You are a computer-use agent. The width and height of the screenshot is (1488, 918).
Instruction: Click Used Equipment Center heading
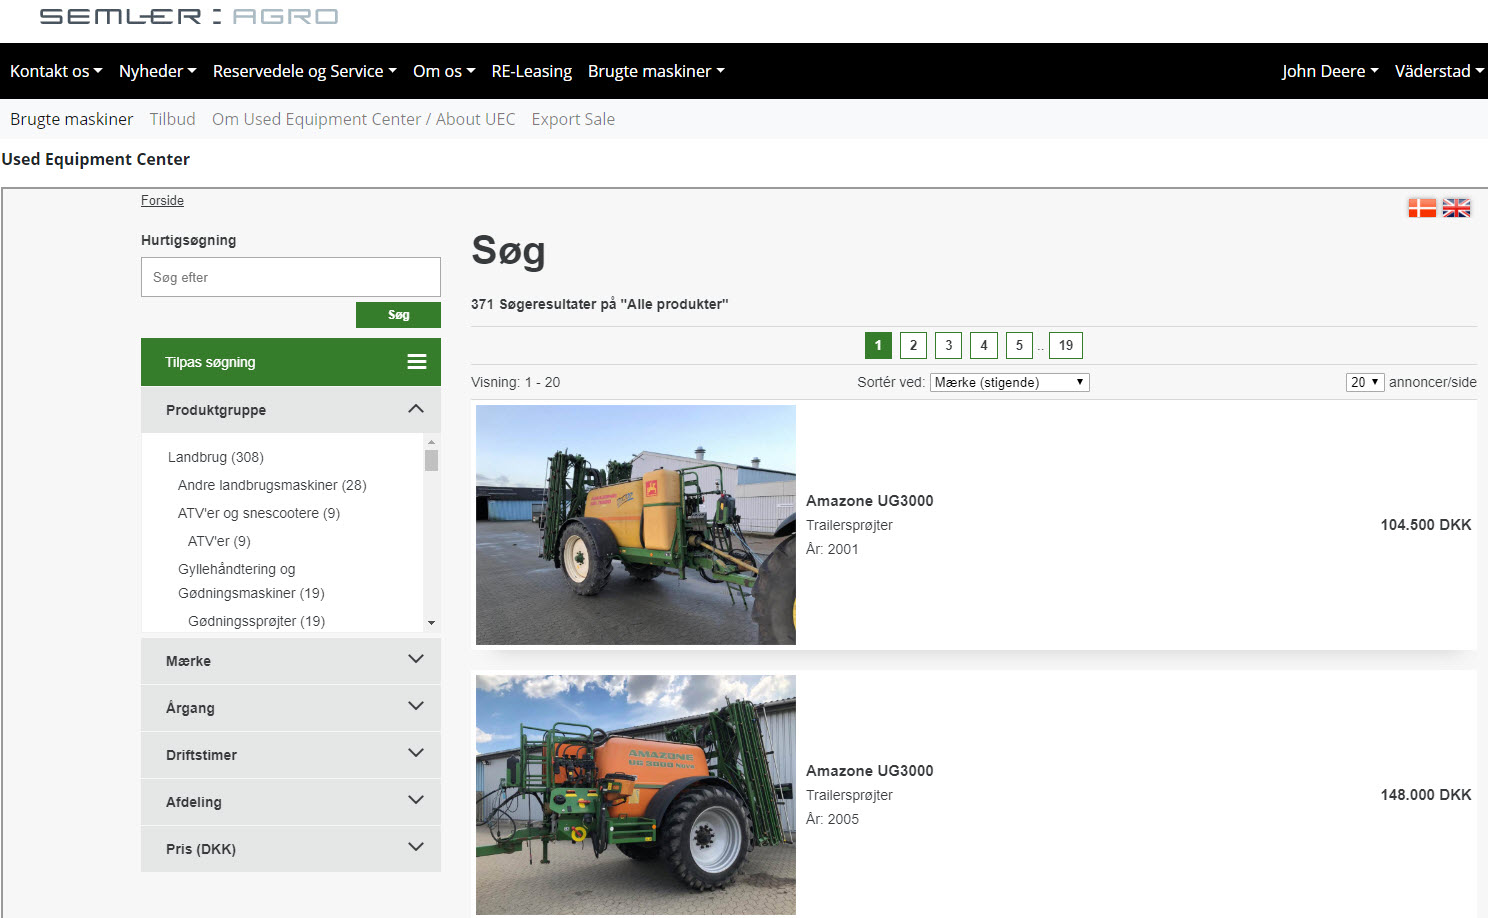tap(96, 159)
